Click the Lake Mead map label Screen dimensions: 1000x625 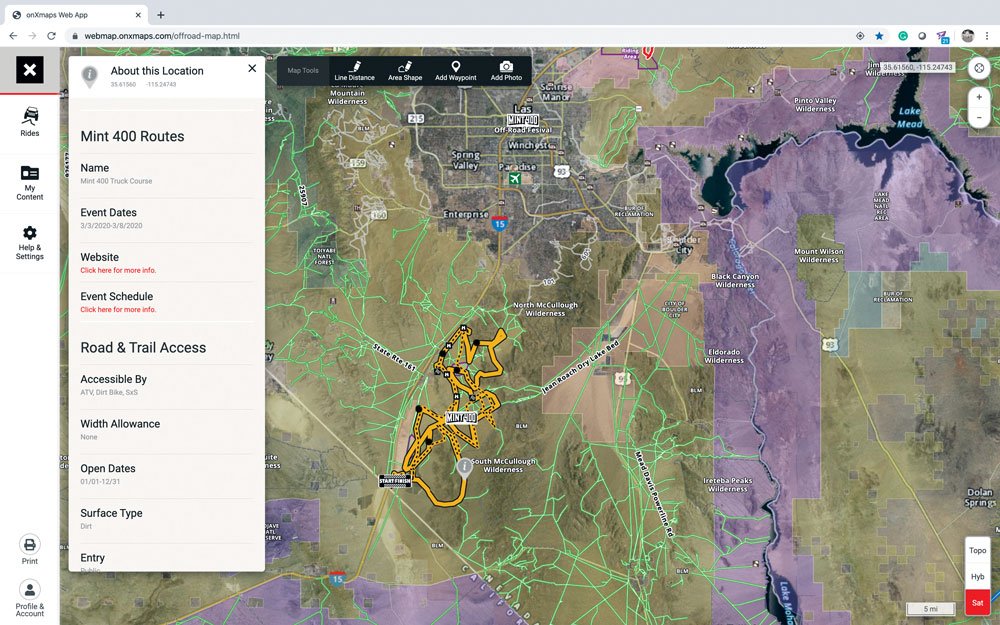909,117
